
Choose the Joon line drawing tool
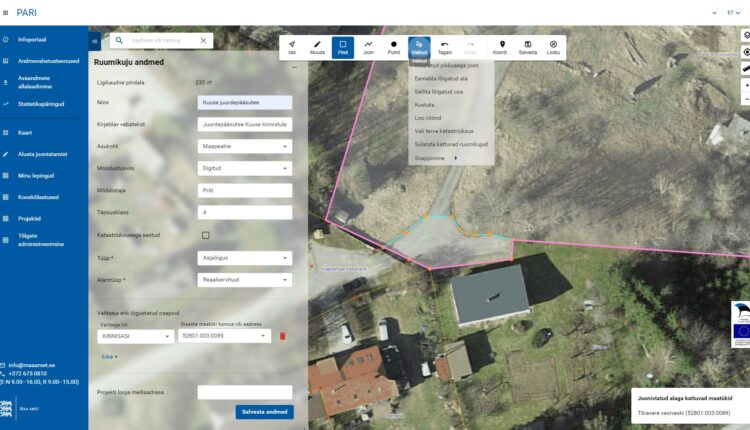tap(368, 47)
